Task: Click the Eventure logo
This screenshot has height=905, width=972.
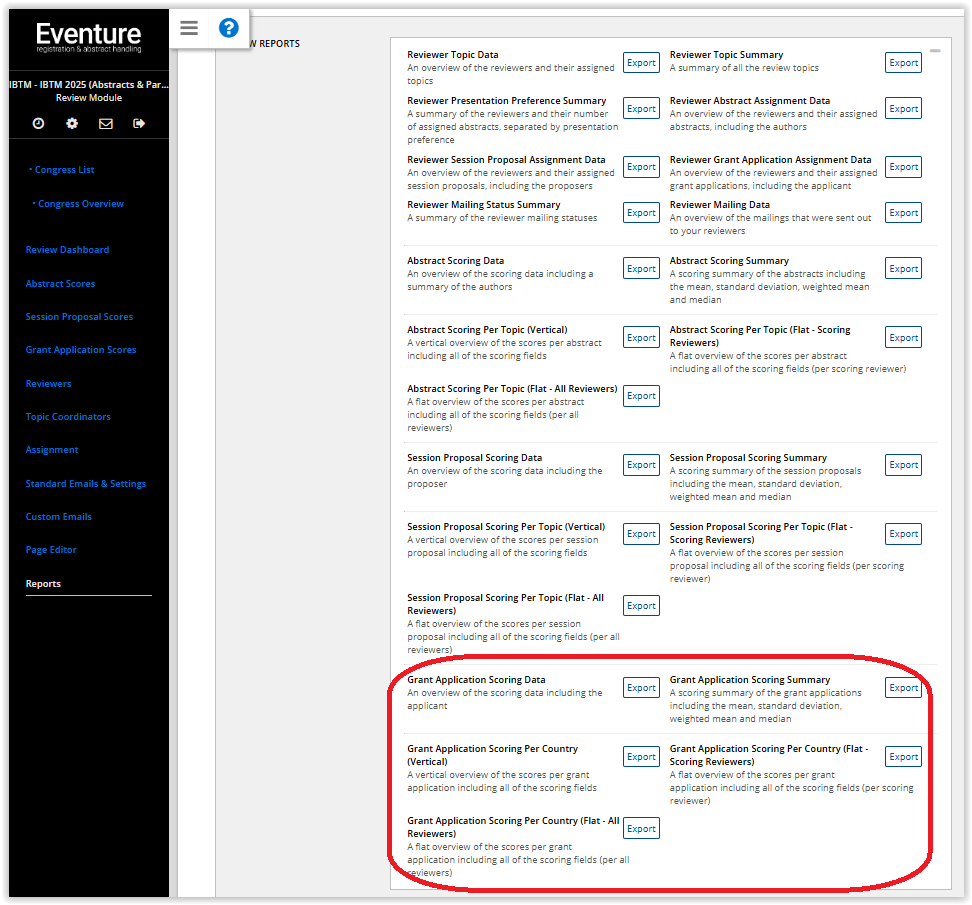Action: [x=88, y=37]
